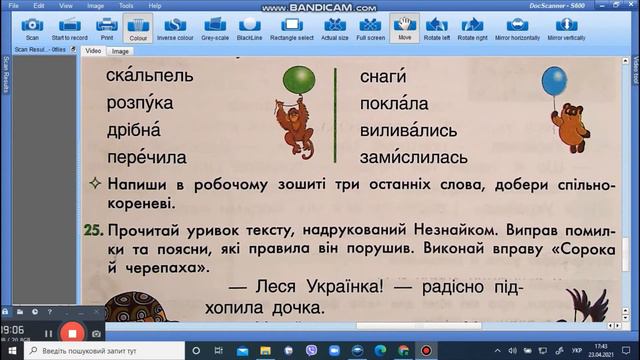Switch to the Image tab
640x360 pixels.
pyautogui.click(x=120, y=51)
